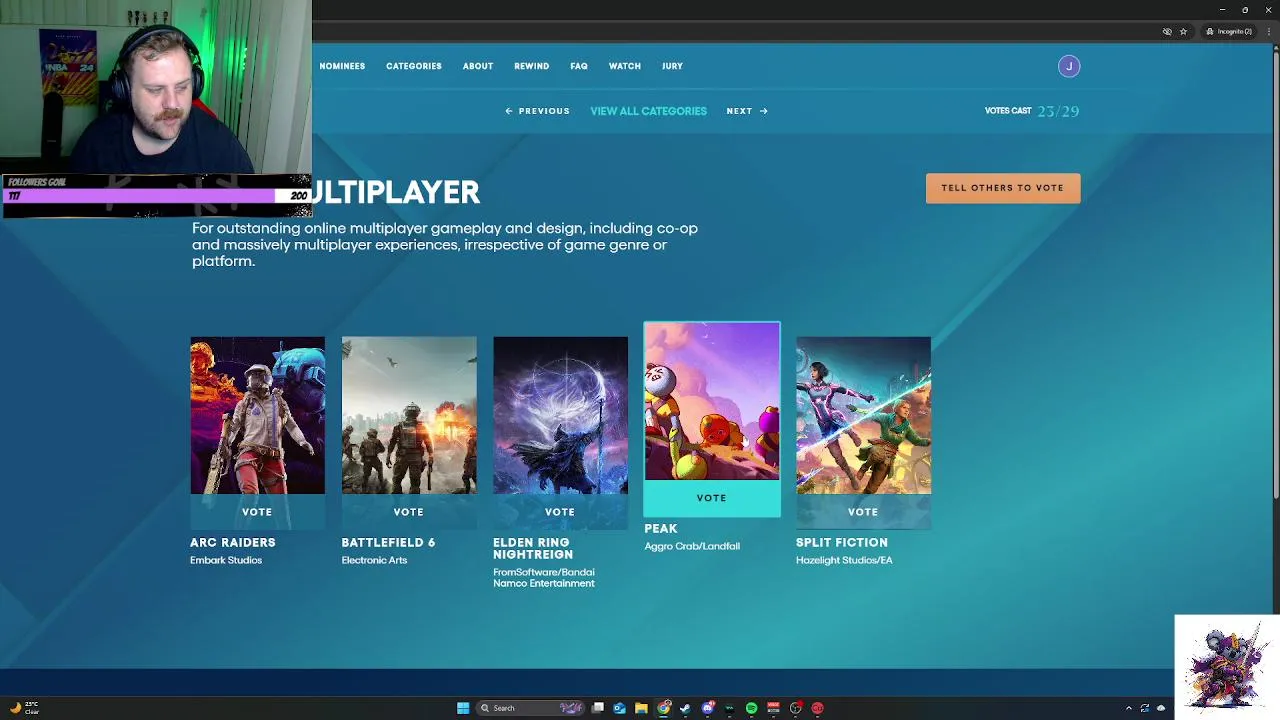Open Discord from the taskbar
The width and height of the screenshot is (1280, 720).
point(707,708)
